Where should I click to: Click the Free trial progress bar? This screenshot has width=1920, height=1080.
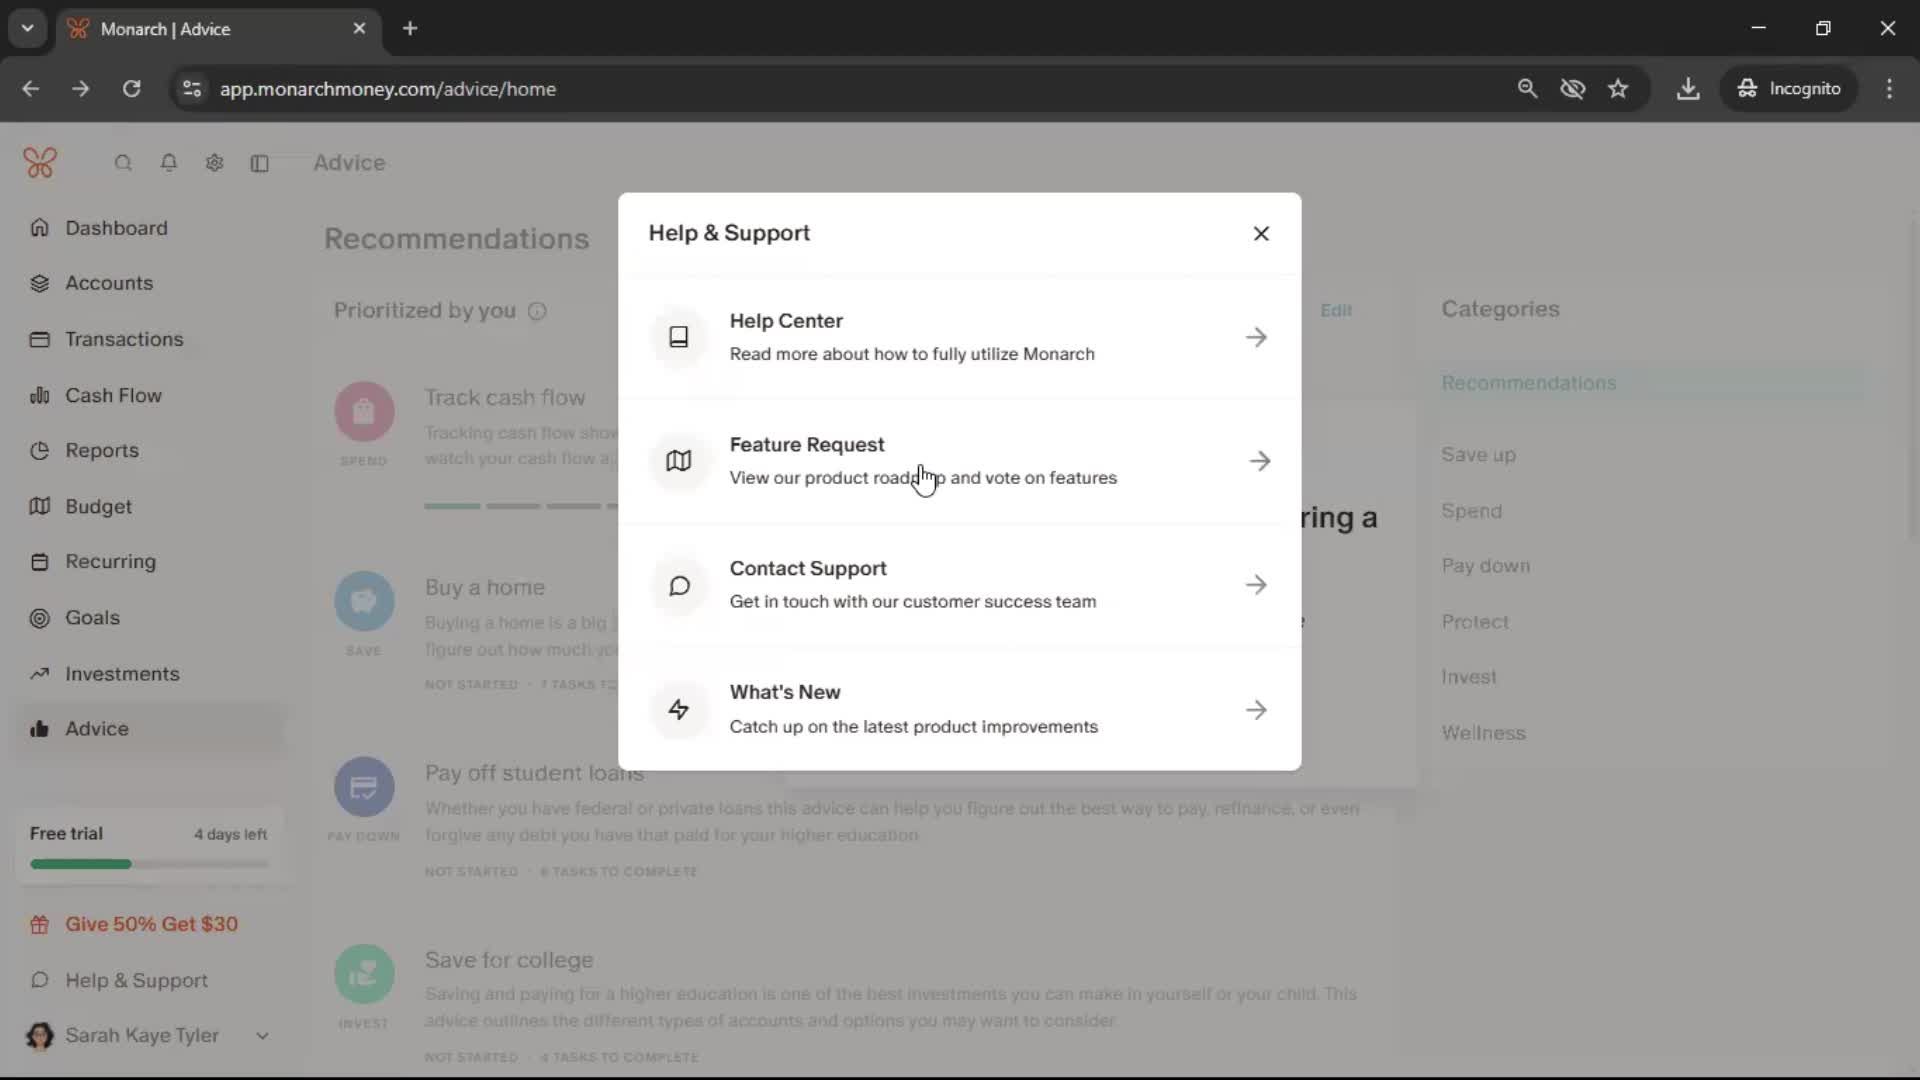[149, 864]
